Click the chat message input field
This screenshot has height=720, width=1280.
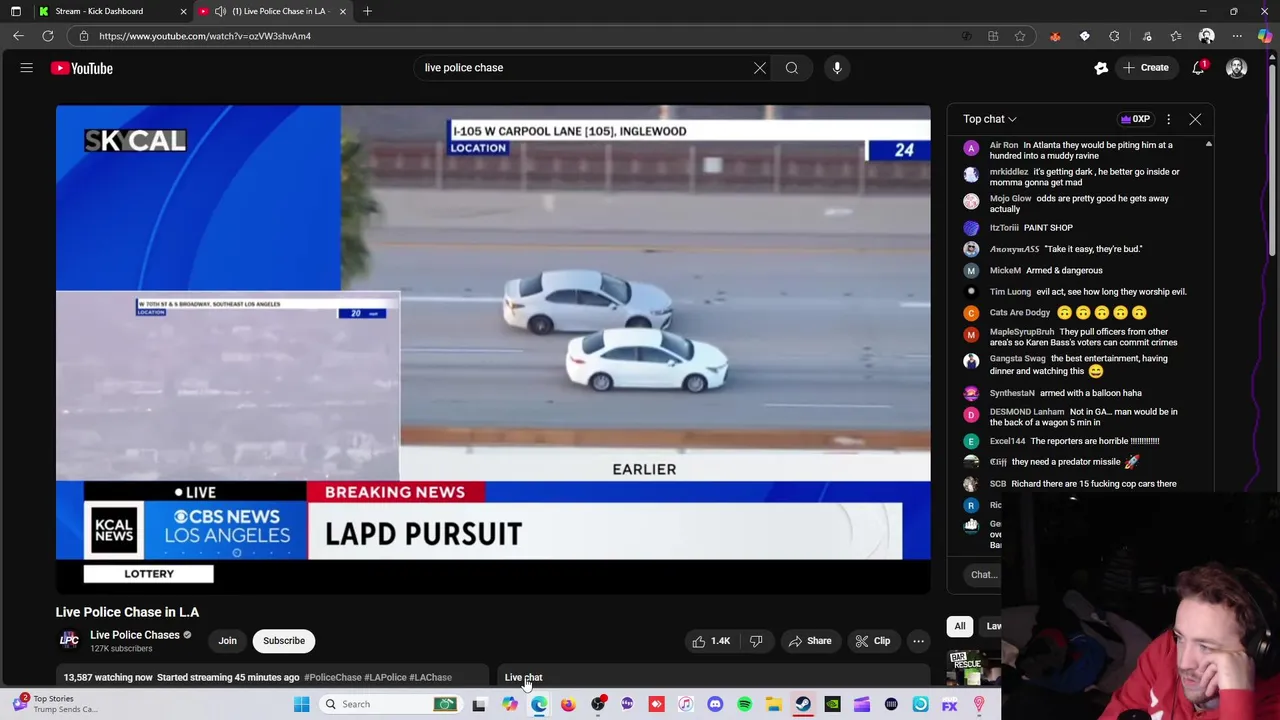[984, 575]
